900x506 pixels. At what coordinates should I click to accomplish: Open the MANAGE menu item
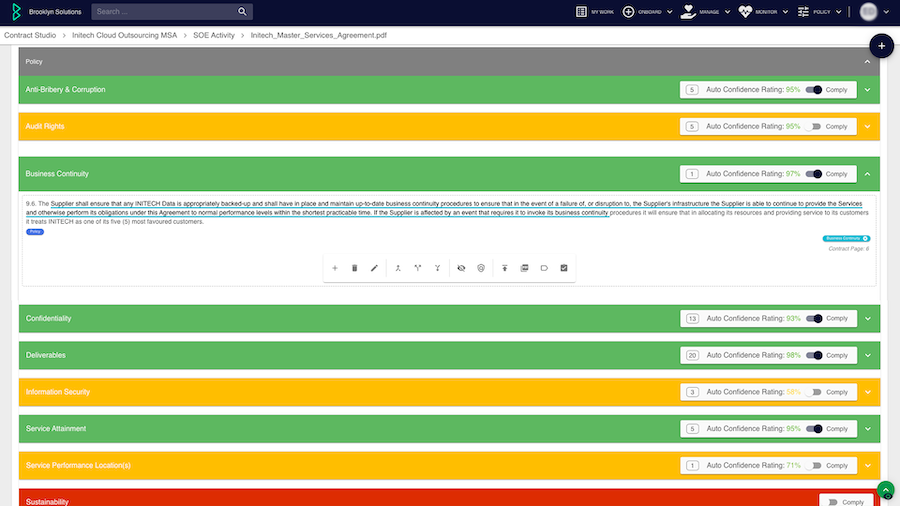point(709,11)
